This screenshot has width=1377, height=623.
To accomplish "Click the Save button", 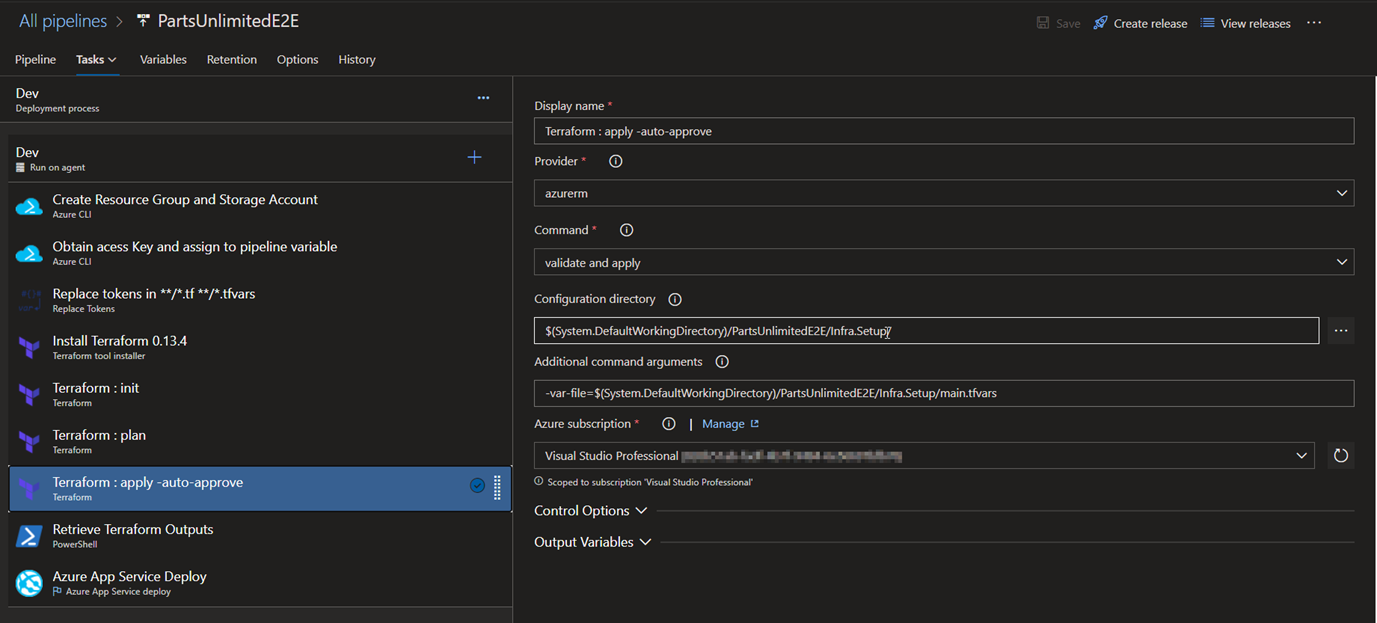I will [x=1058, y=23].
